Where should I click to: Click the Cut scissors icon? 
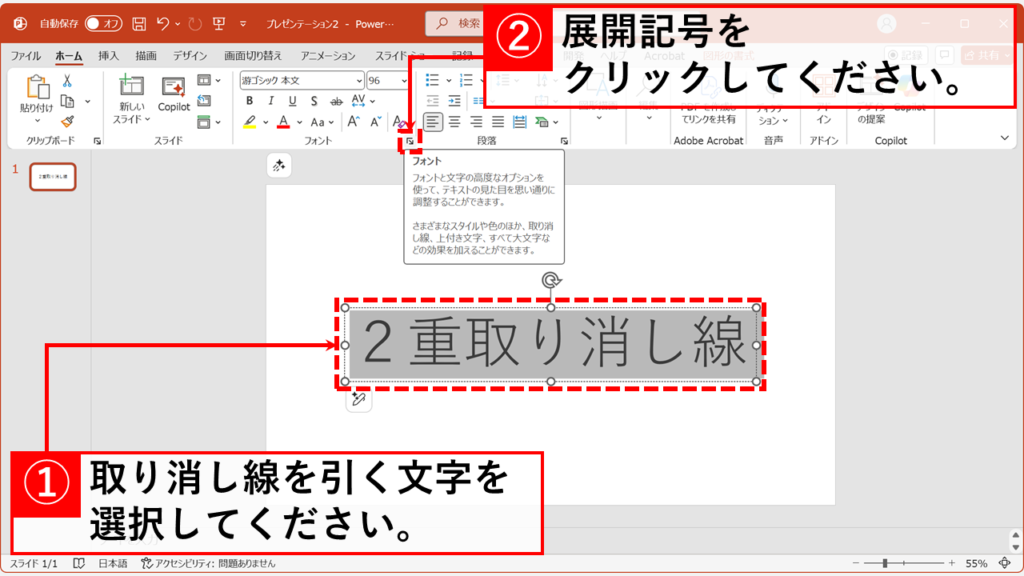67,81
